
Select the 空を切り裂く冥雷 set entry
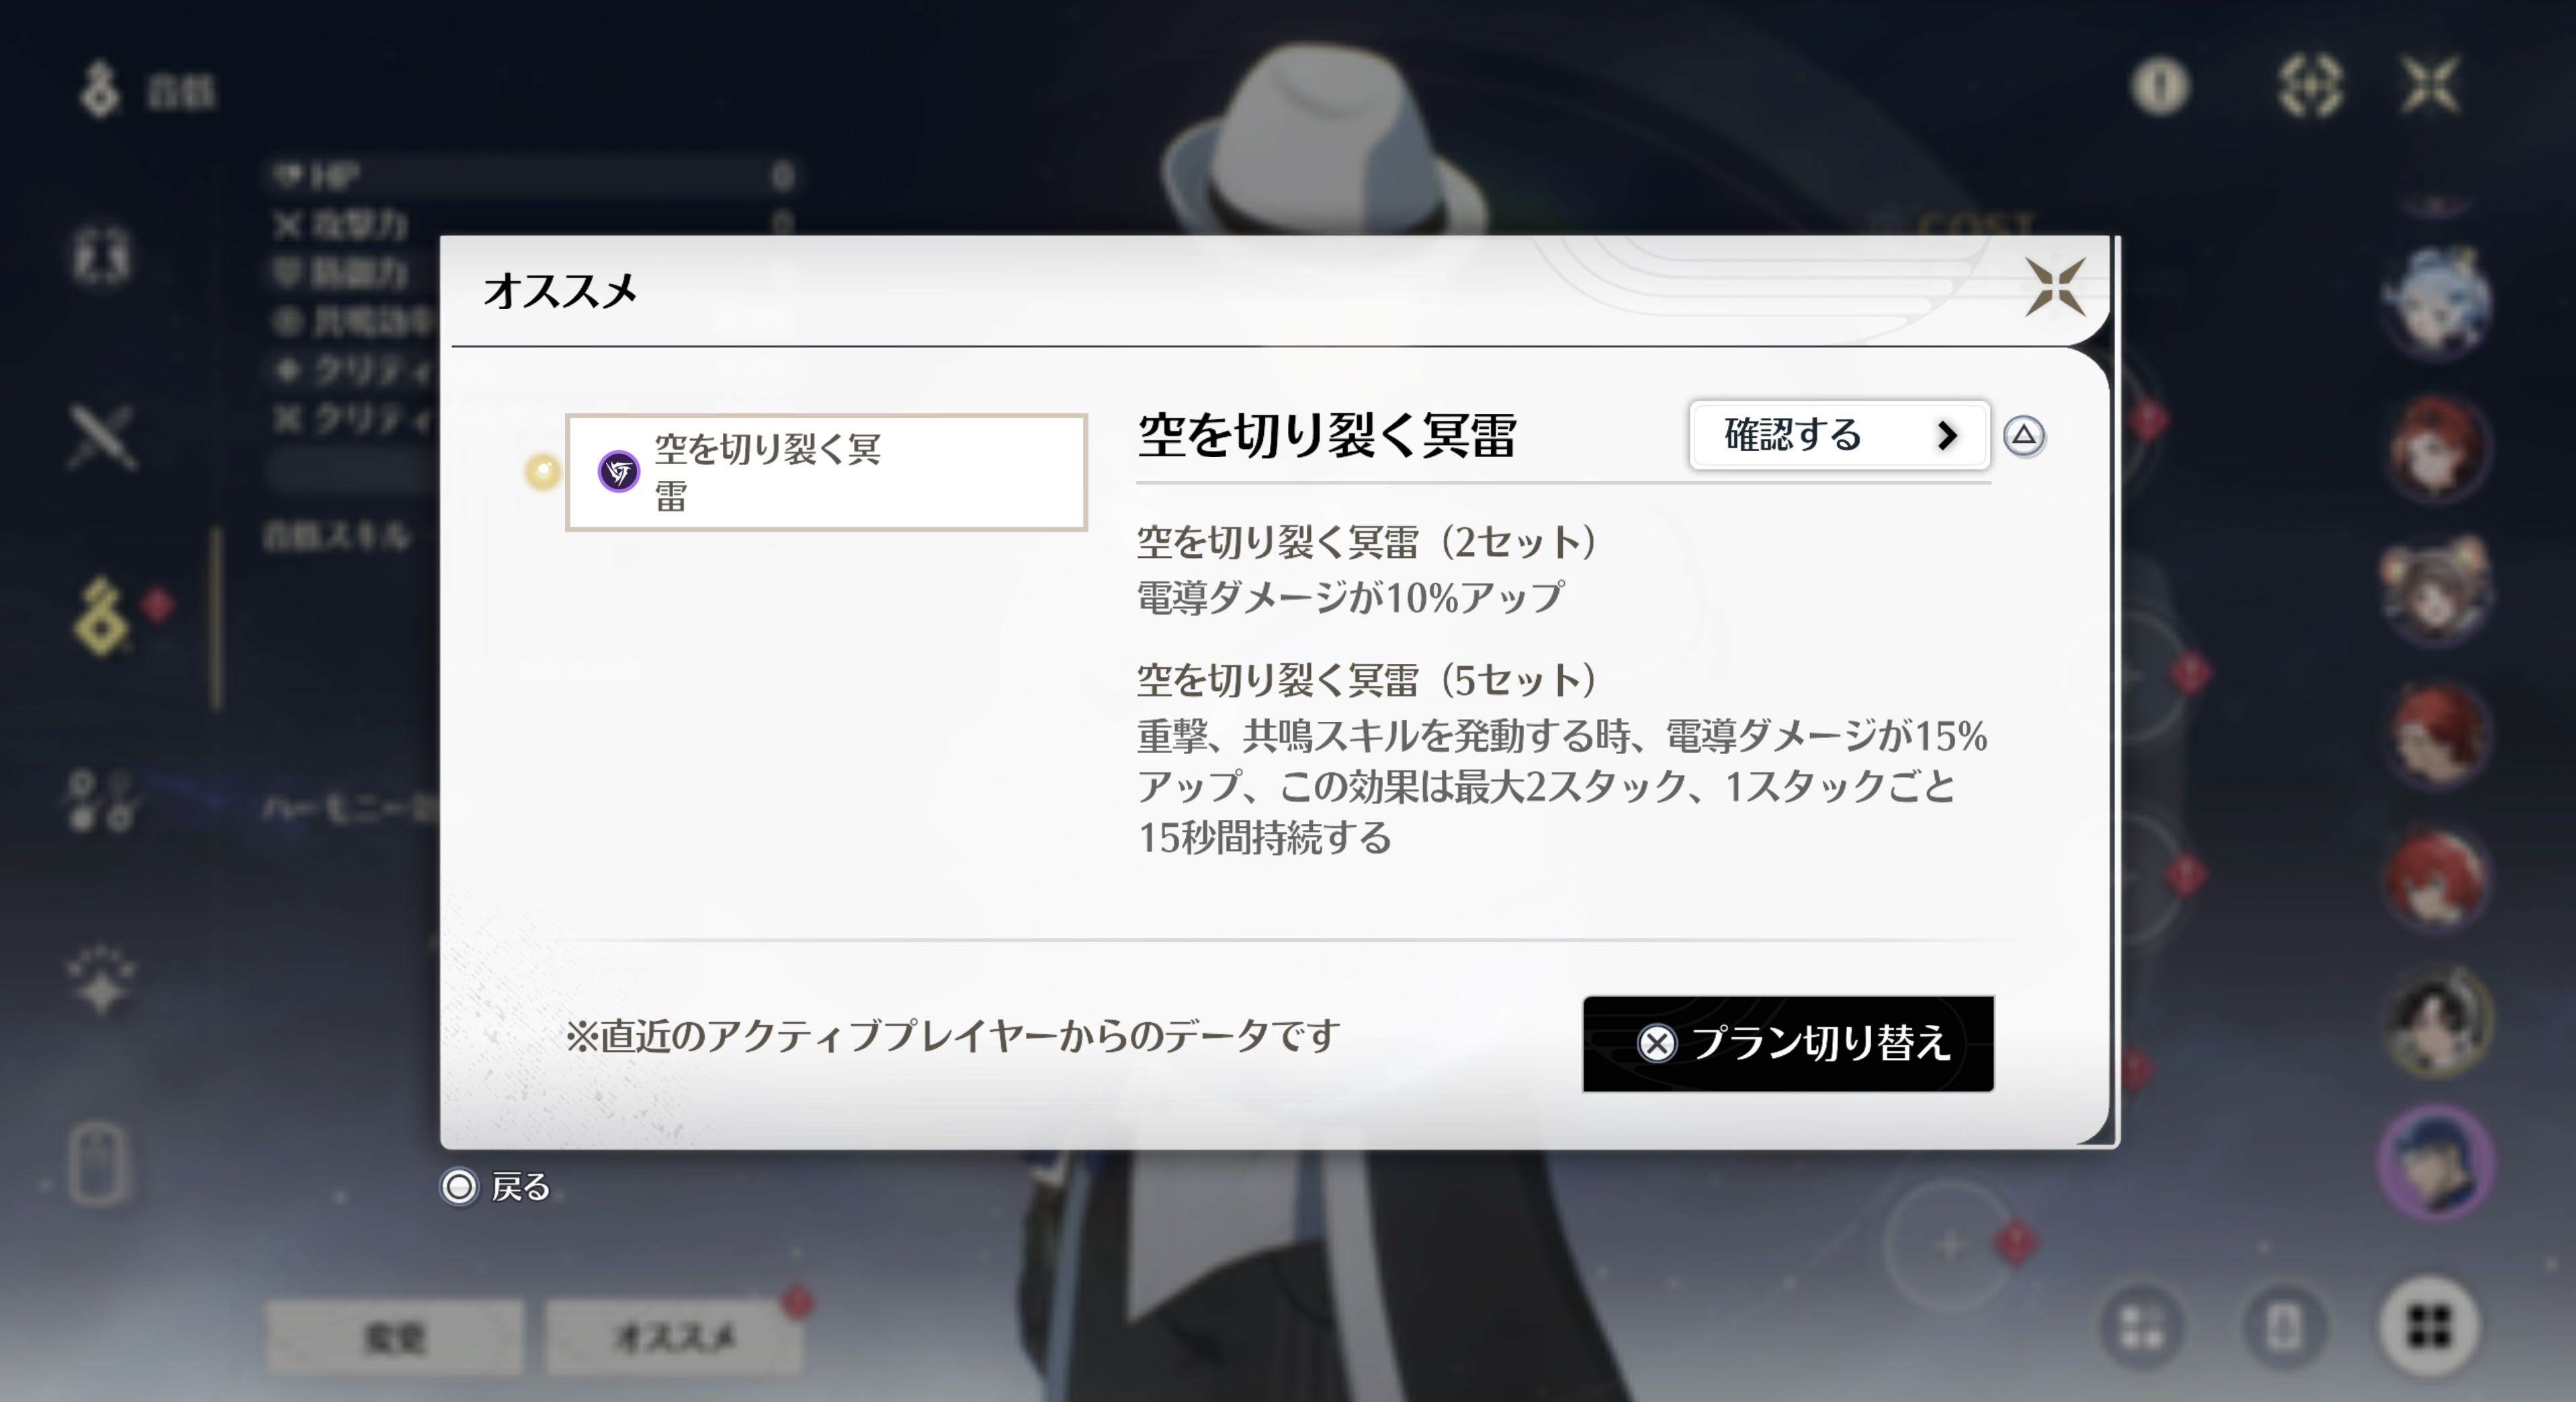pos(825,472)
